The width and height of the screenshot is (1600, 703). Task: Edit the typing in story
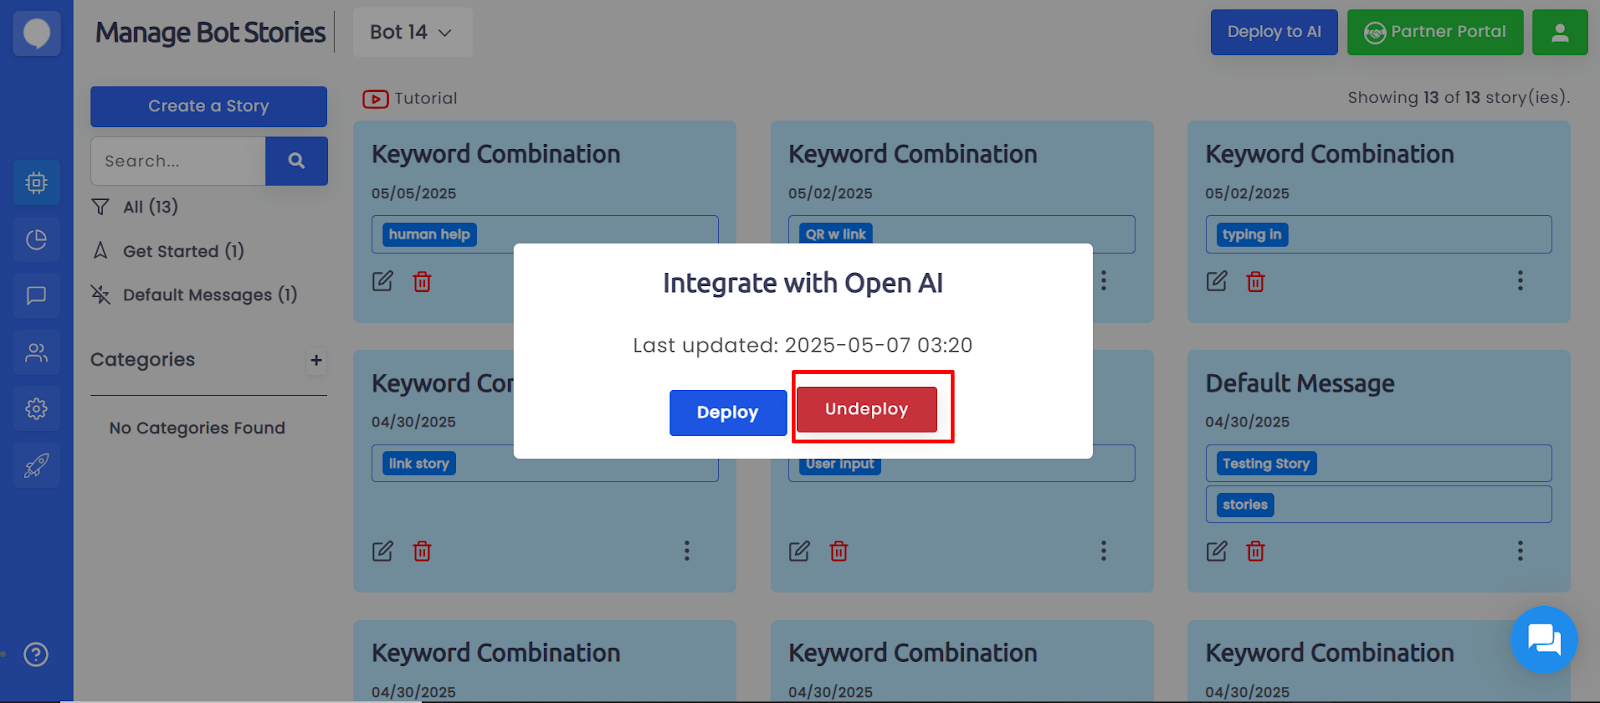tap(1217, 281)
